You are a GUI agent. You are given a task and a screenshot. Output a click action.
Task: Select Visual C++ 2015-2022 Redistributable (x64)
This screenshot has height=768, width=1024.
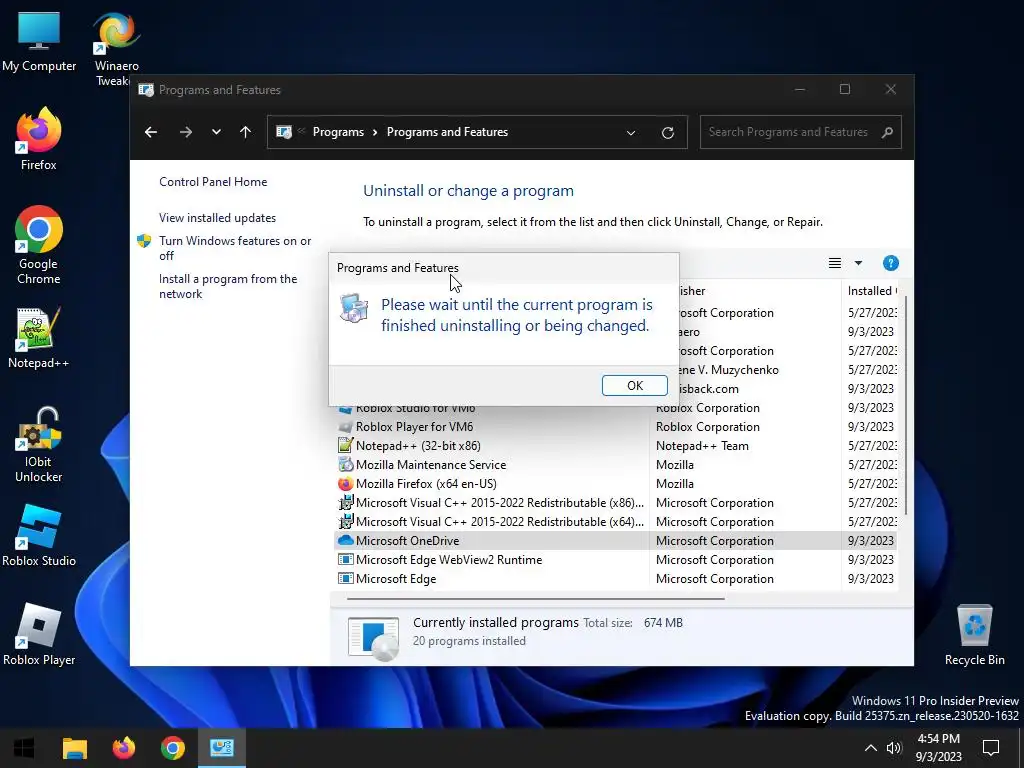614,522
